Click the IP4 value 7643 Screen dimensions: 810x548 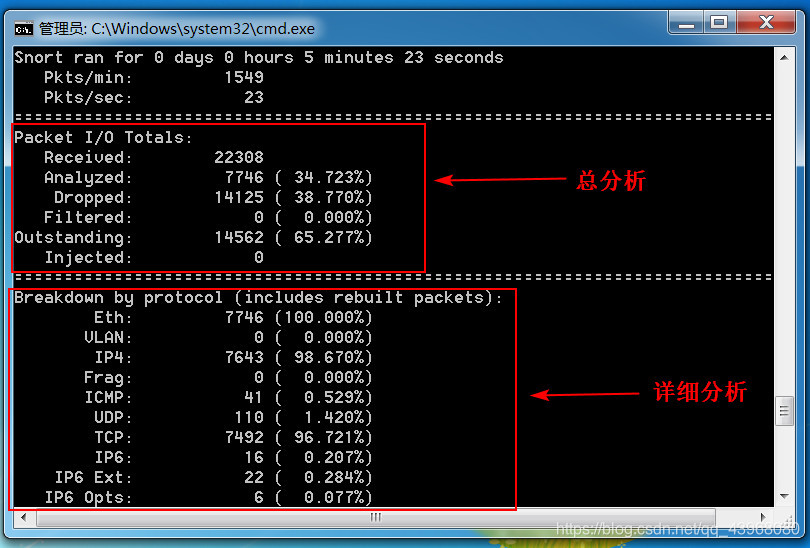244,357
